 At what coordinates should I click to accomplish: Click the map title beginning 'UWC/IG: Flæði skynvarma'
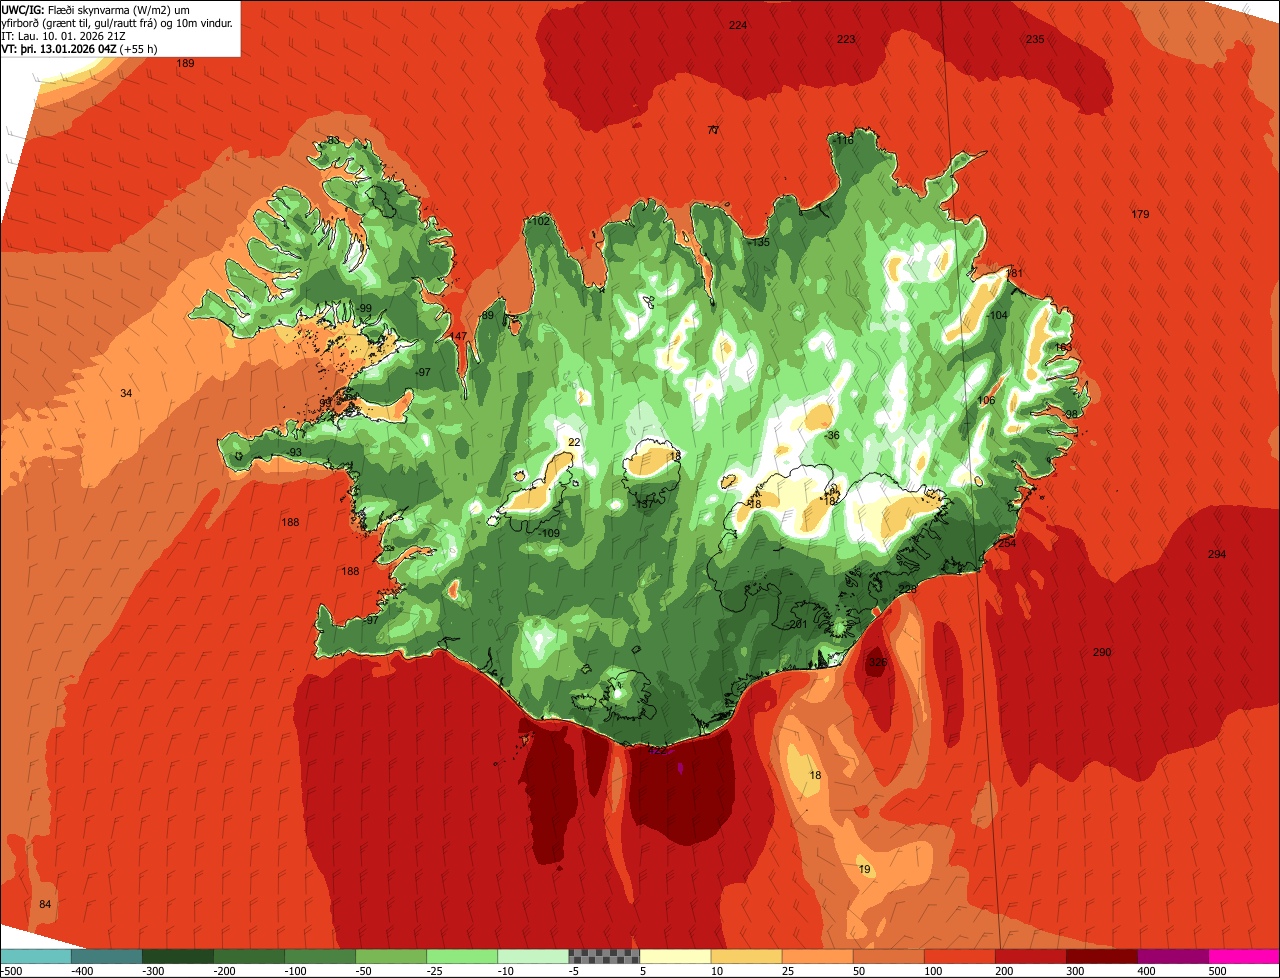[x=119, y=16]
